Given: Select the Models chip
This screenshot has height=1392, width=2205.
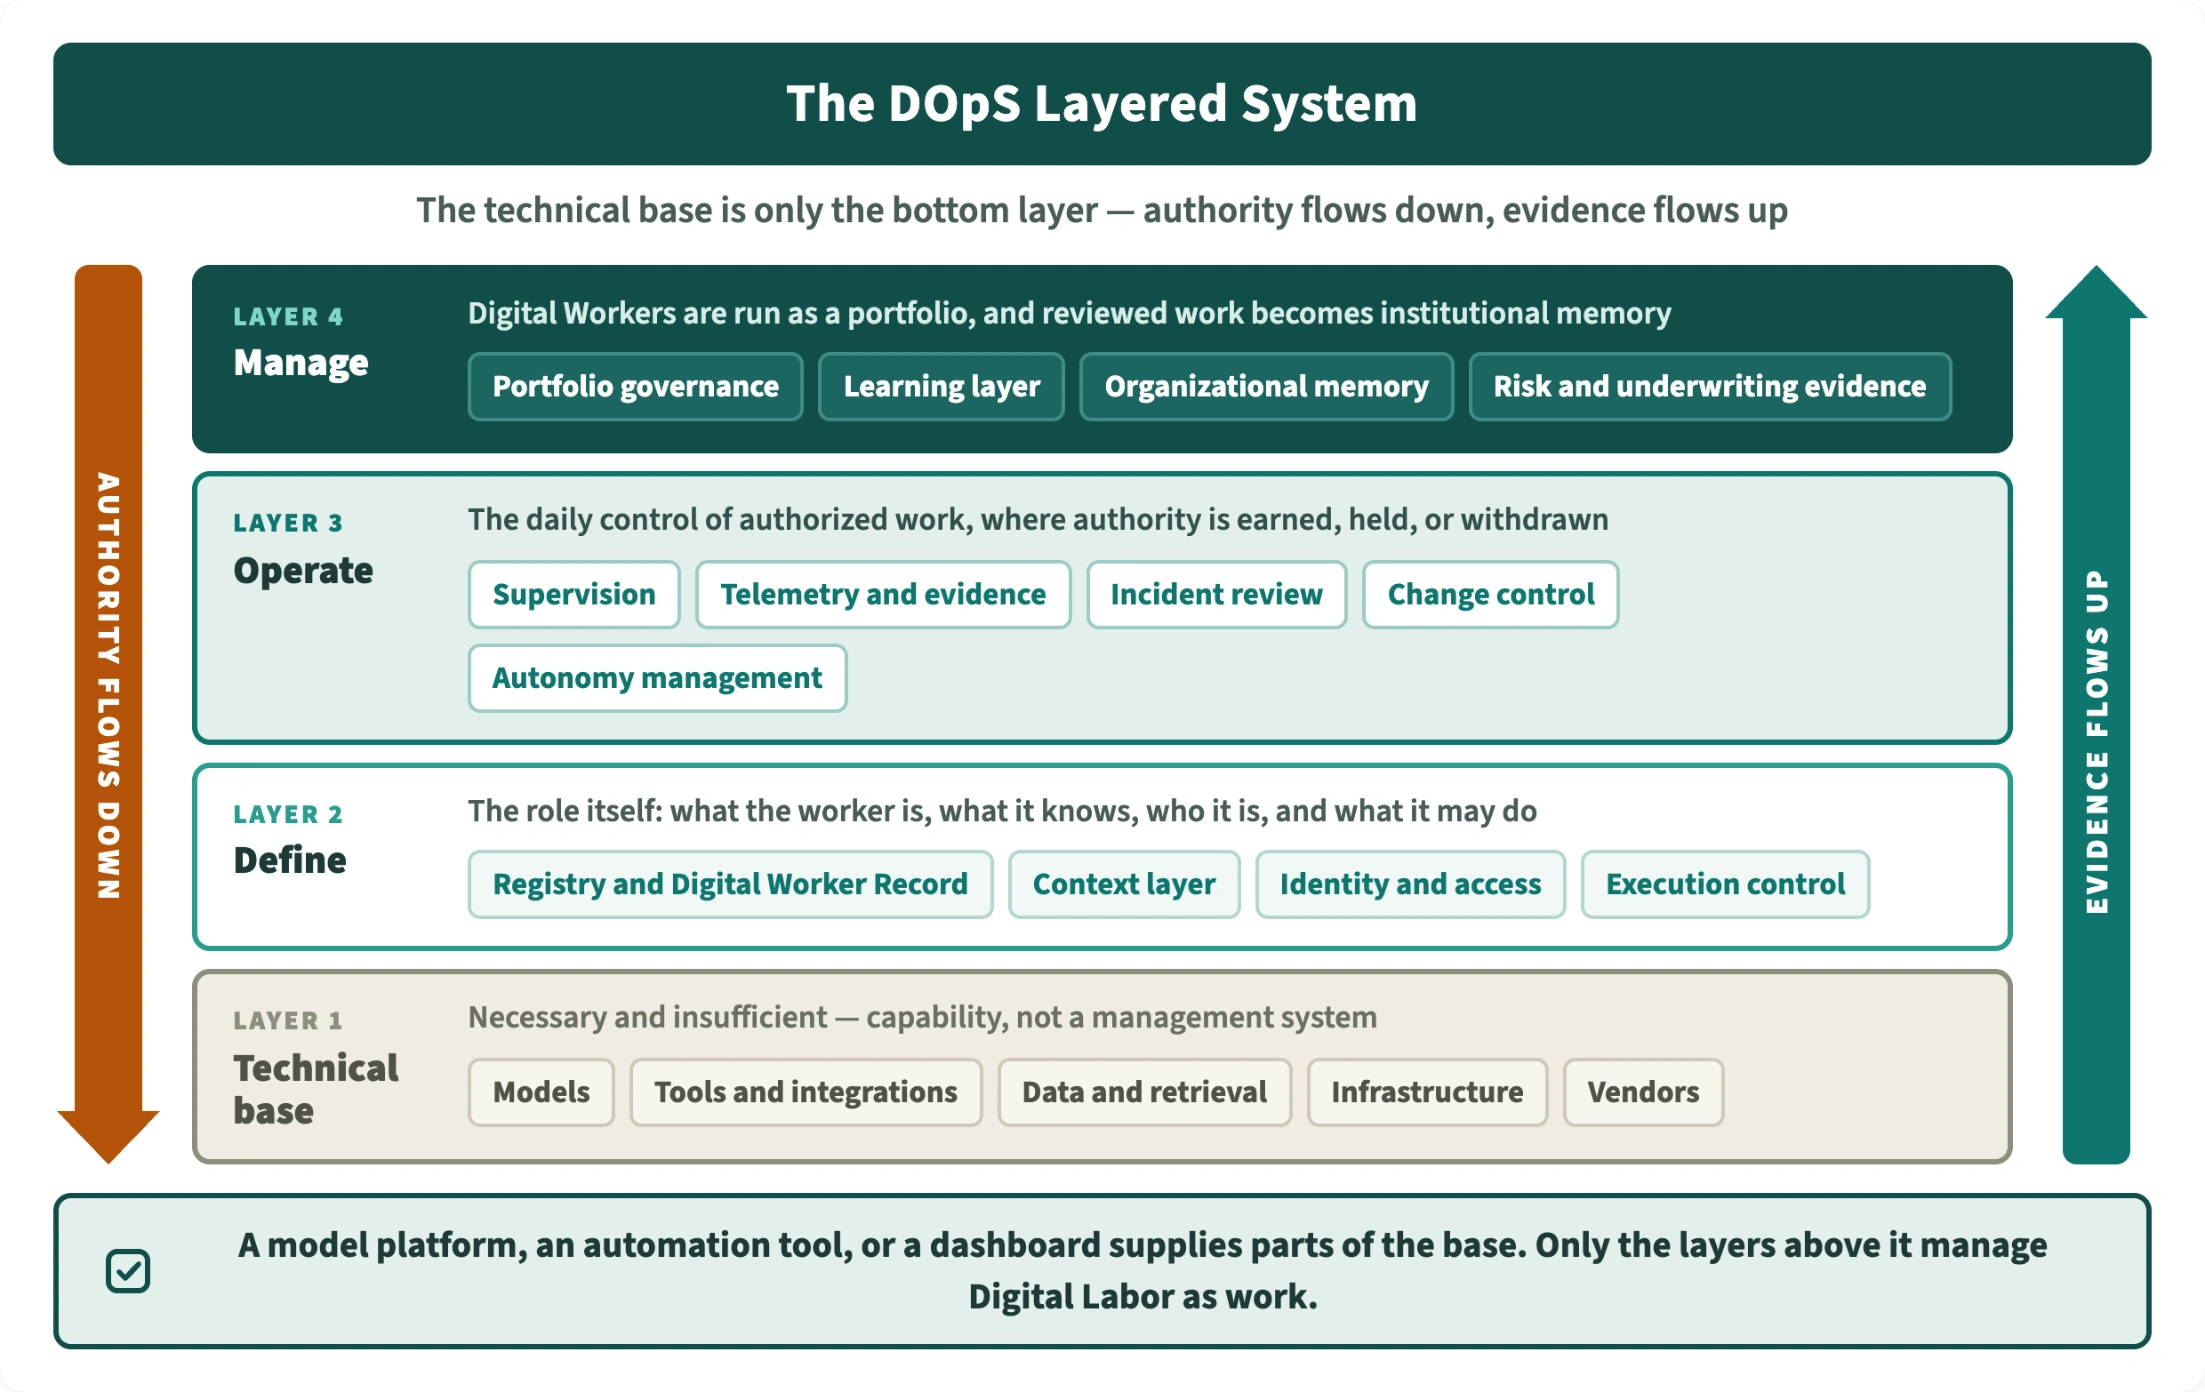Looking at the screenshot, I should click(x=541, y=1092).
